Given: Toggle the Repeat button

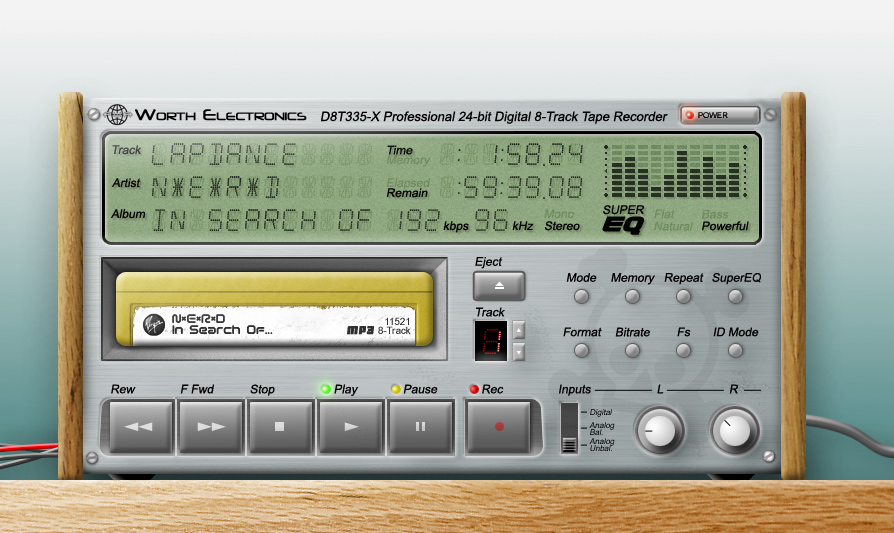Looking at the screenshot, I should click(683, 296).
